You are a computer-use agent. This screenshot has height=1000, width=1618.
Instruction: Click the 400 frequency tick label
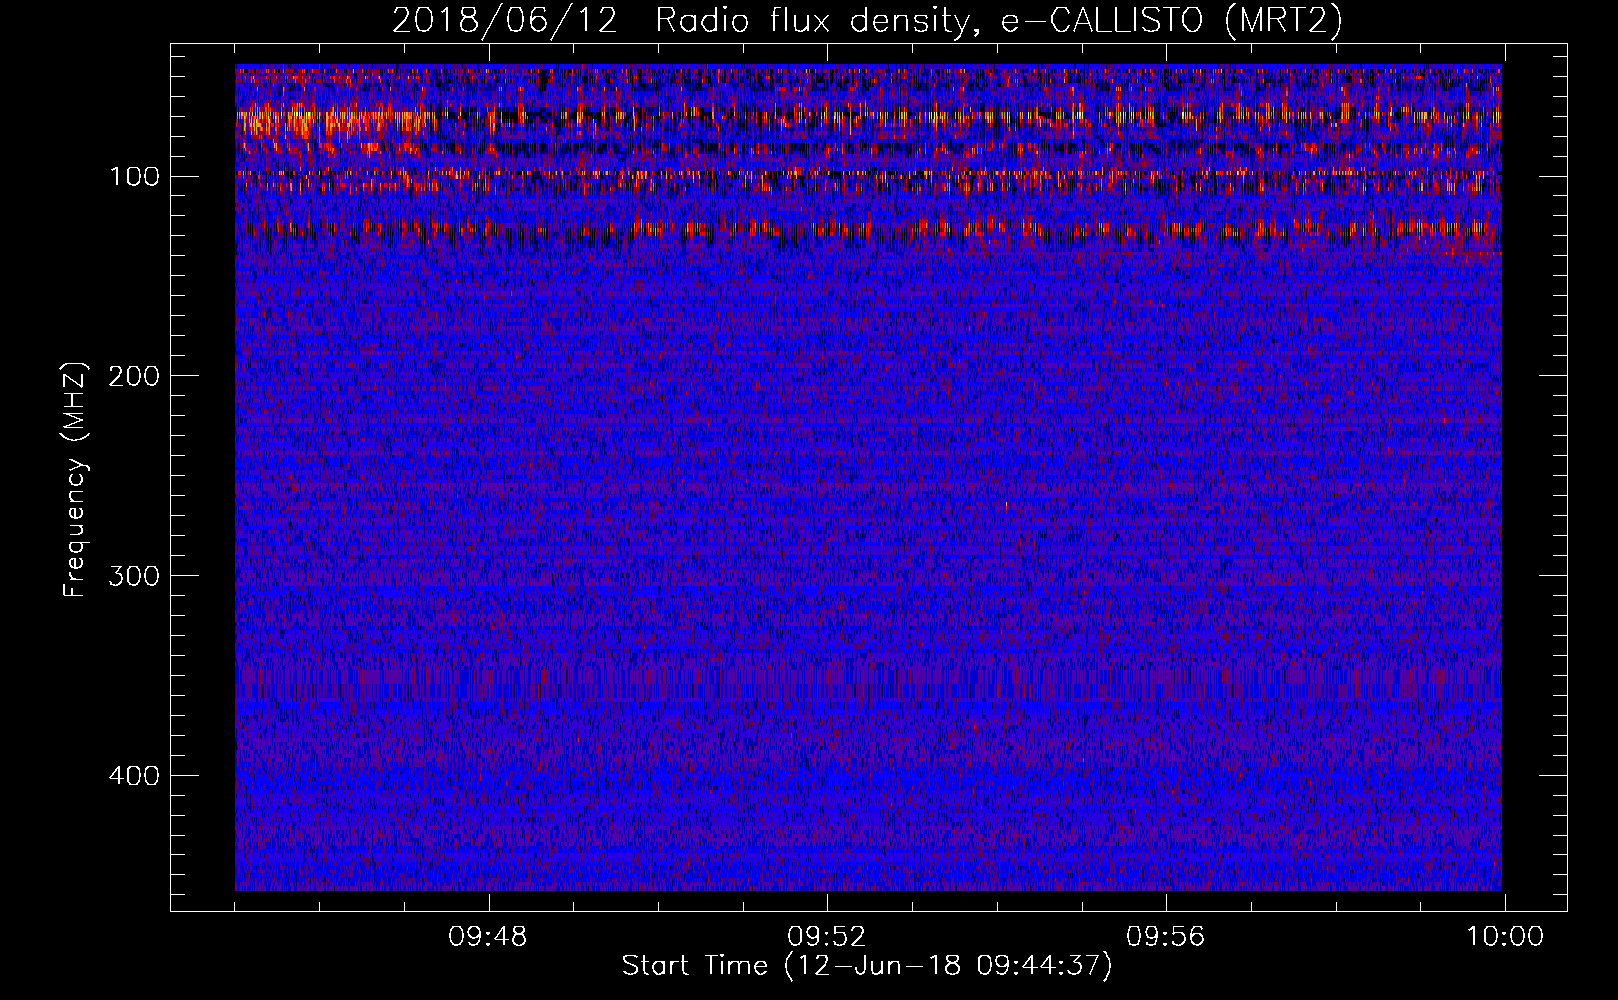tap(134, 777)
